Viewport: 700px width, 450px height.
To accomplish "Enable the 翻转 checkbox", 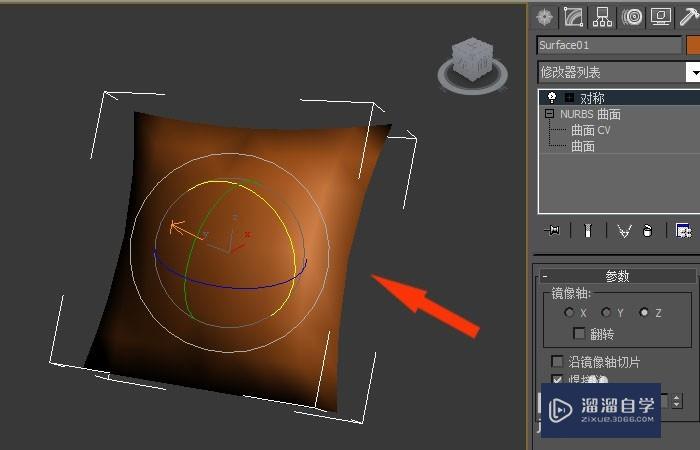I will click(x=579, y=333).
